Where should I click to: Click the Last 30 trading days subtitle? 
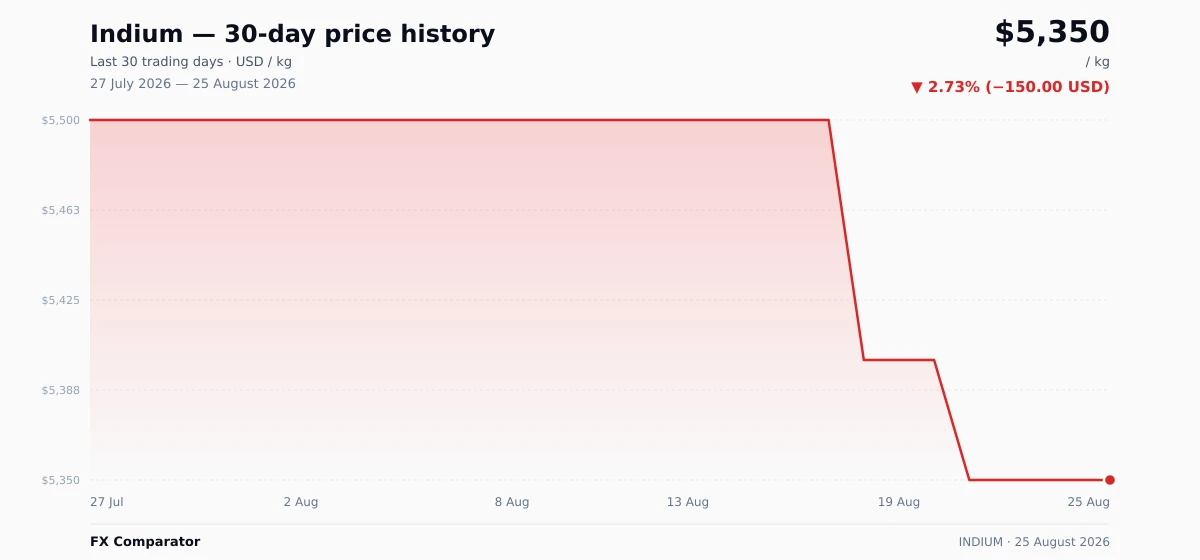[191, 62]
